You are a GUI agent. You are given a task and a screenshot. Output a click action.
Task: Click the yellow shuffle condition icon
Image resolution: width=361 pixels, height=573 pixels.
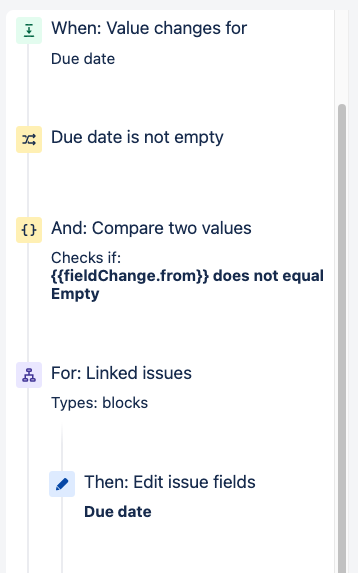click(29, 139)
